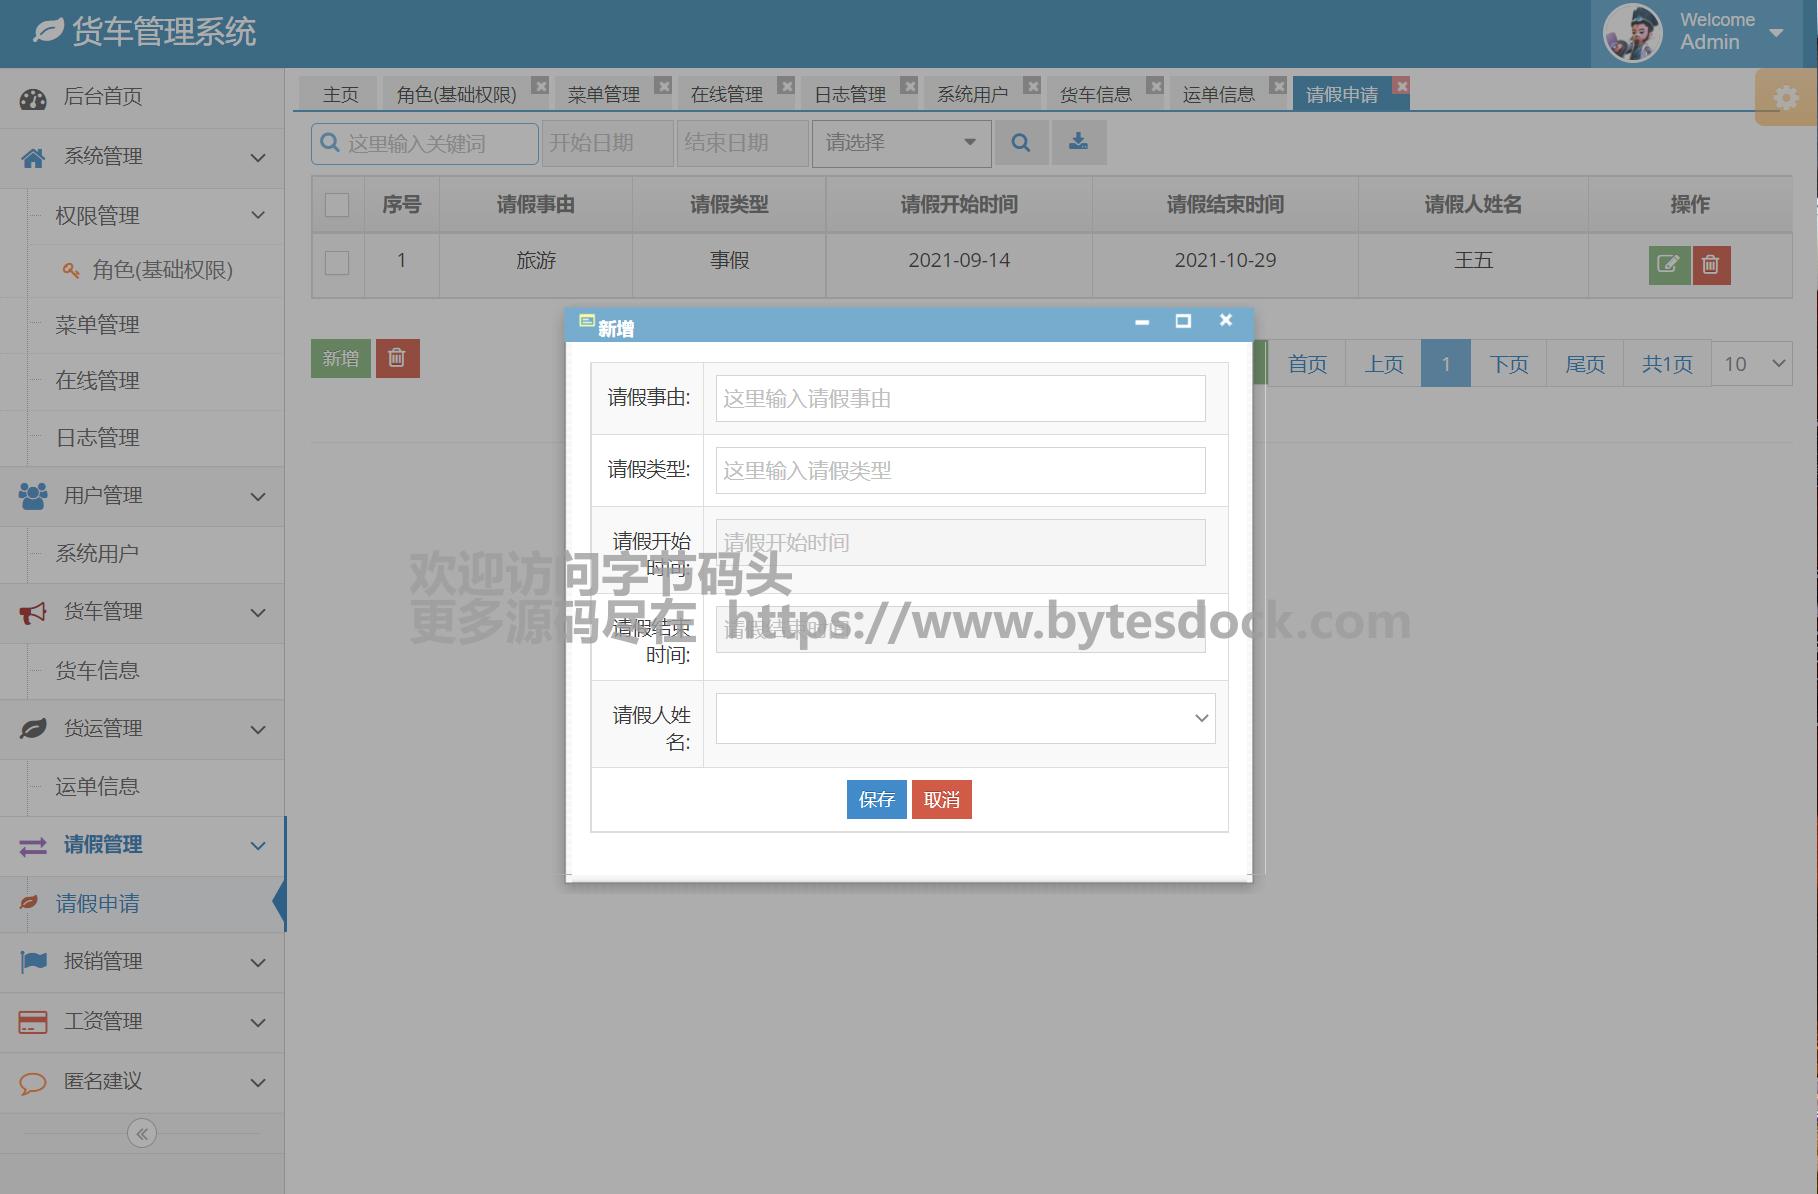The image size is (1818, 1194).
Task: Expand the 工资管理 sidebar menu
Action: point(142,1021)
